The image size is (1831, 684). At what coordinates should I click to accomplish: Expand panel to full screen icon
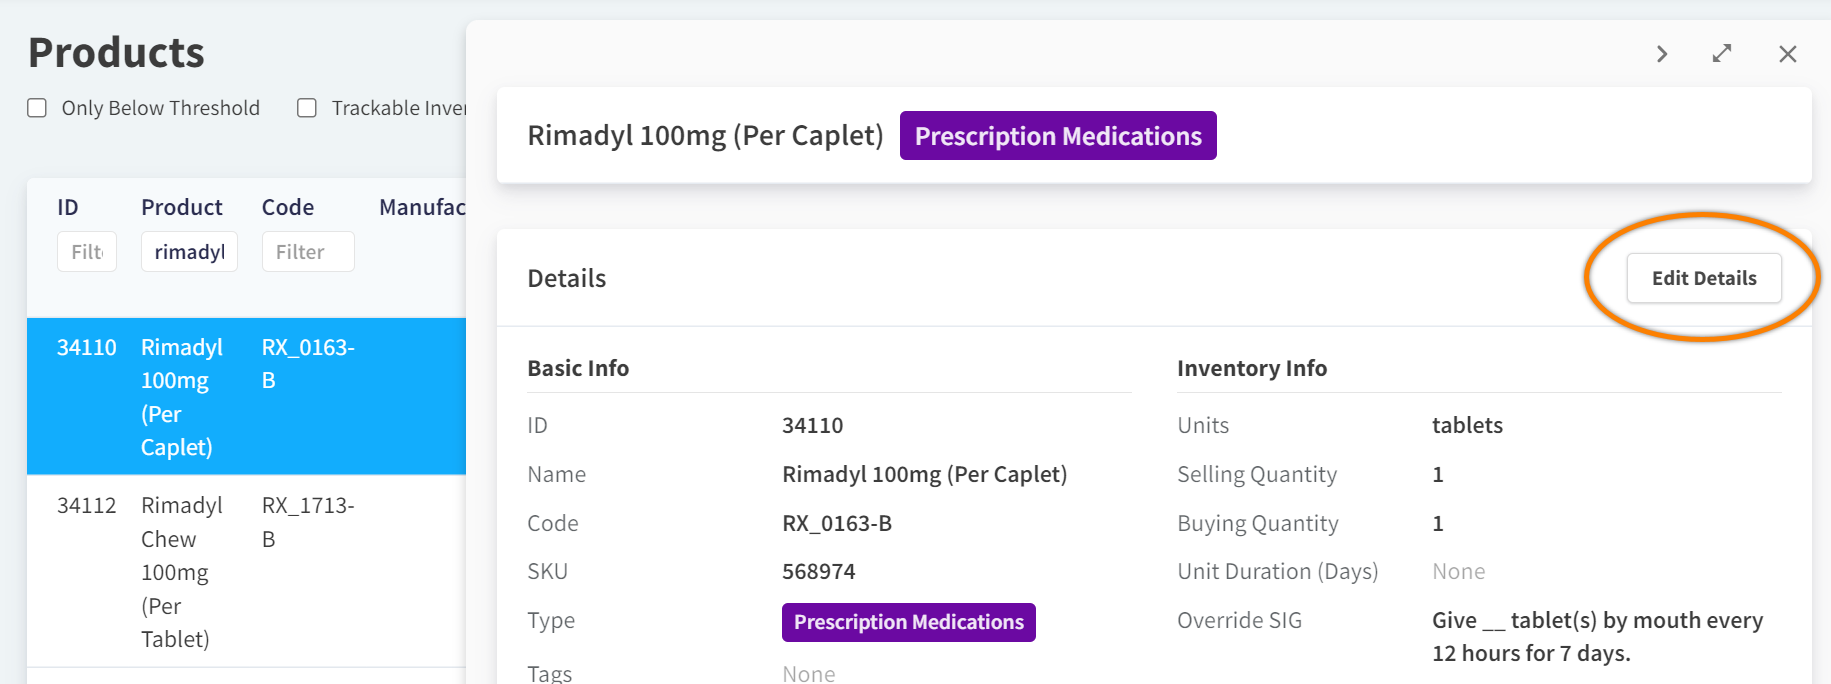click(1722, 54)
